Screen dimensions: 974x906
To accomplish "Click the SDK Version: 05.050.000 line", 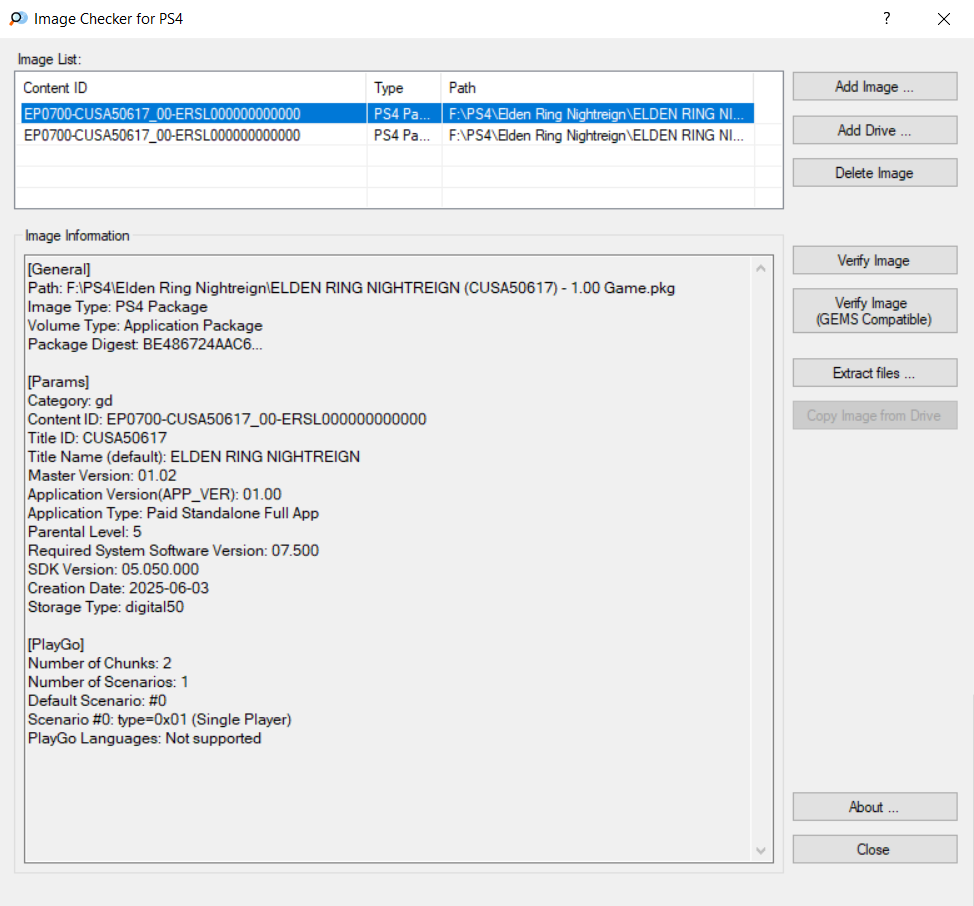I will tap(113, 569).
